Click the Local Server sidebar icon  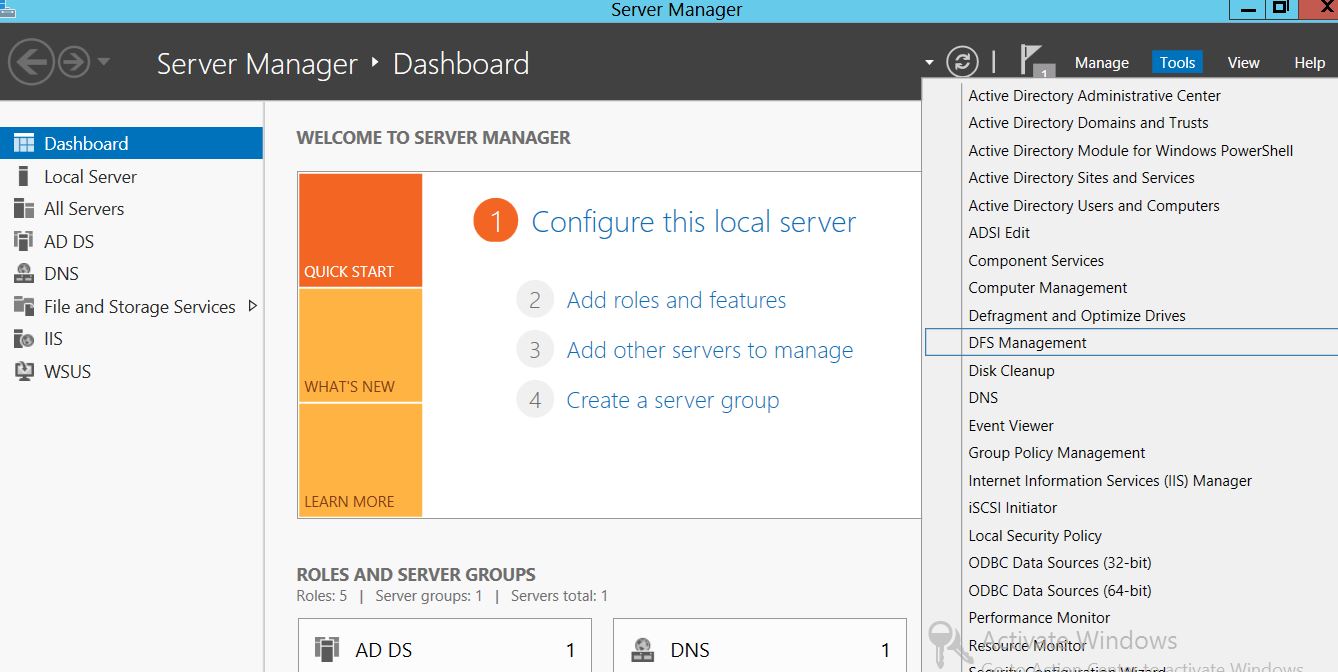[x=24, y=177]
